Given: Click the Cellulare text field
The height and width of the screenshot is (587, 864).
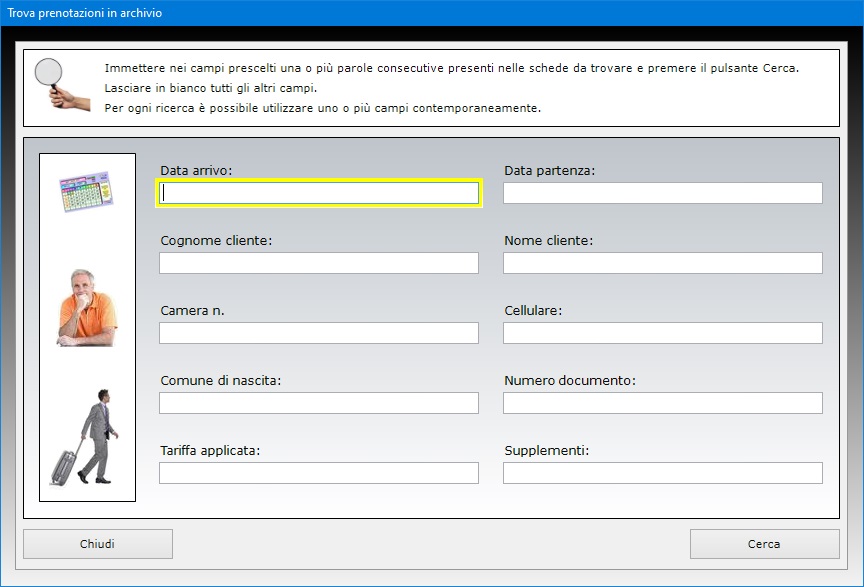Looking at the screenshot, I should 663,333.
